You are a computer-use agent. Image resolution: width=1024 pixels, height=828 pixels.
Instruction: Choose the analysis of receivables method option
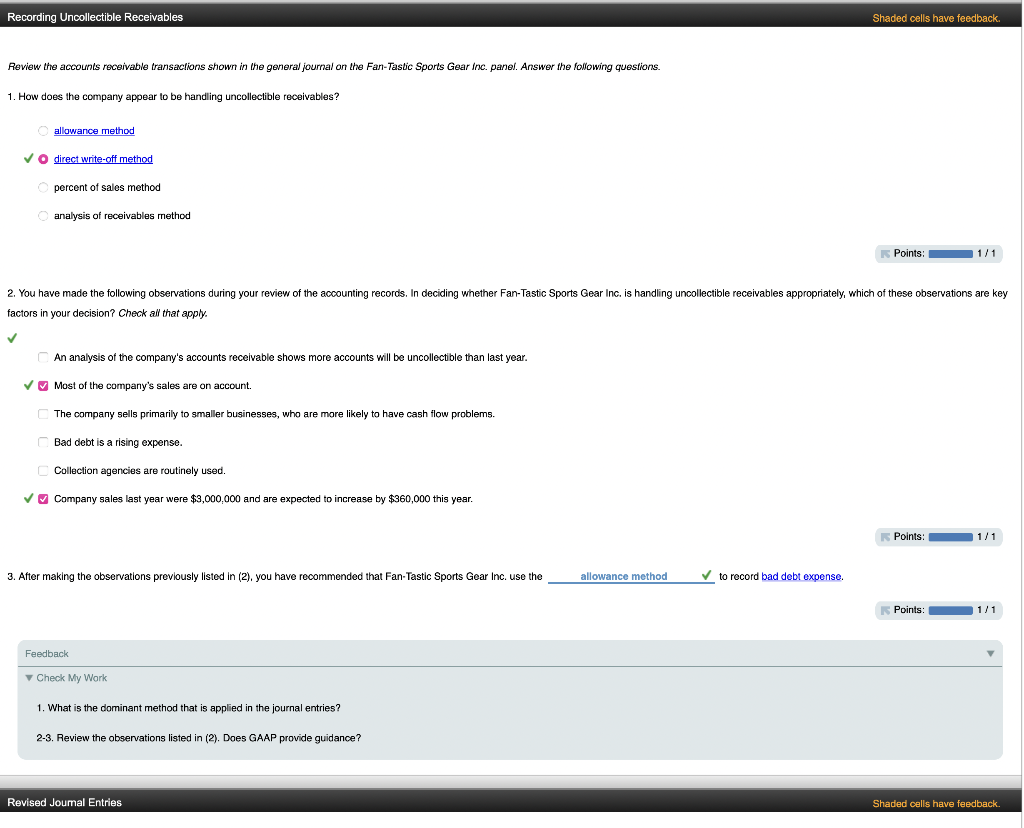[43, 216]
